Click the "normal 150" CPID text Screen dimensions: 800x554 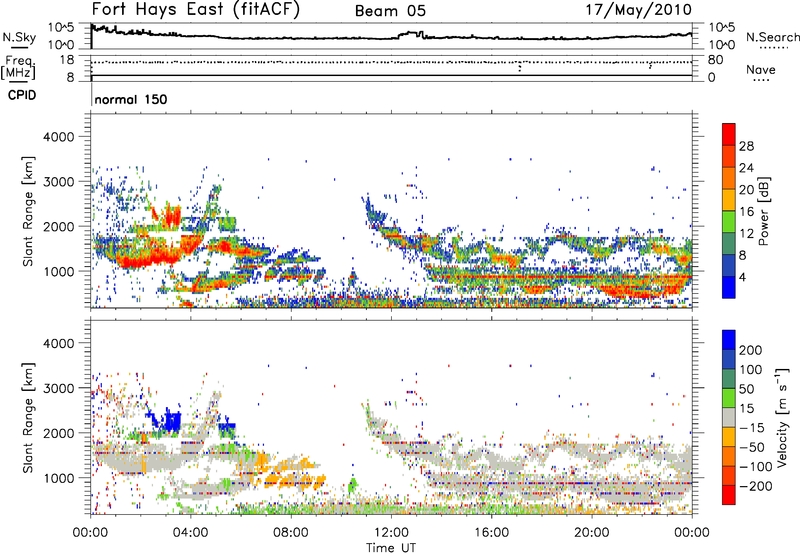pyautogui.click(x=131, y=99)
